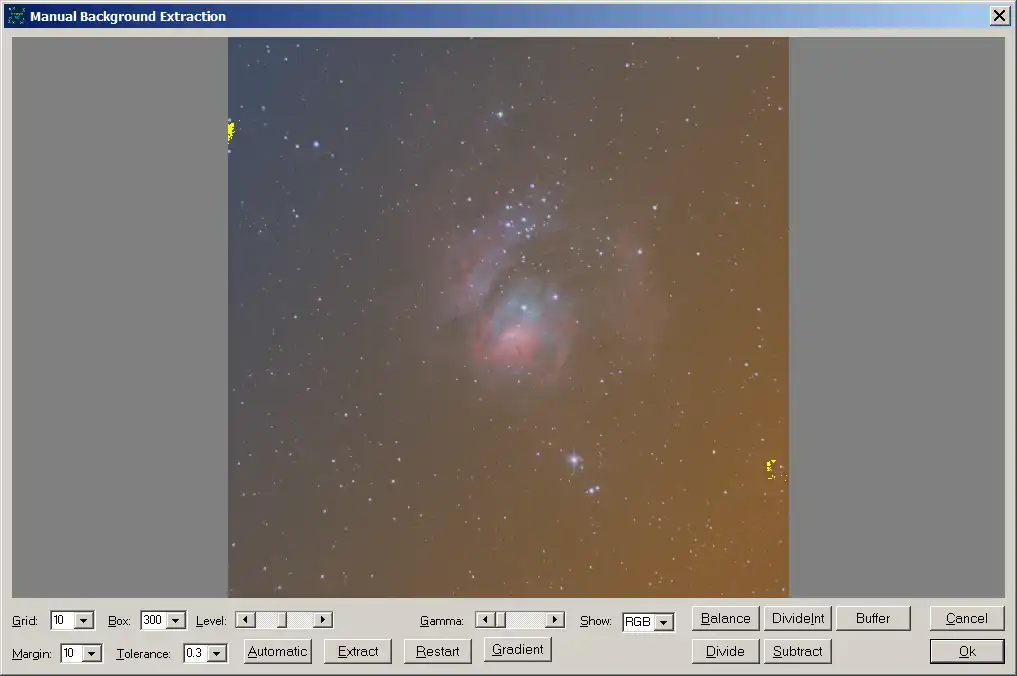Screen dimensions: 1017x676
Task: Click the Divide button
Action: tap(726, 651)
